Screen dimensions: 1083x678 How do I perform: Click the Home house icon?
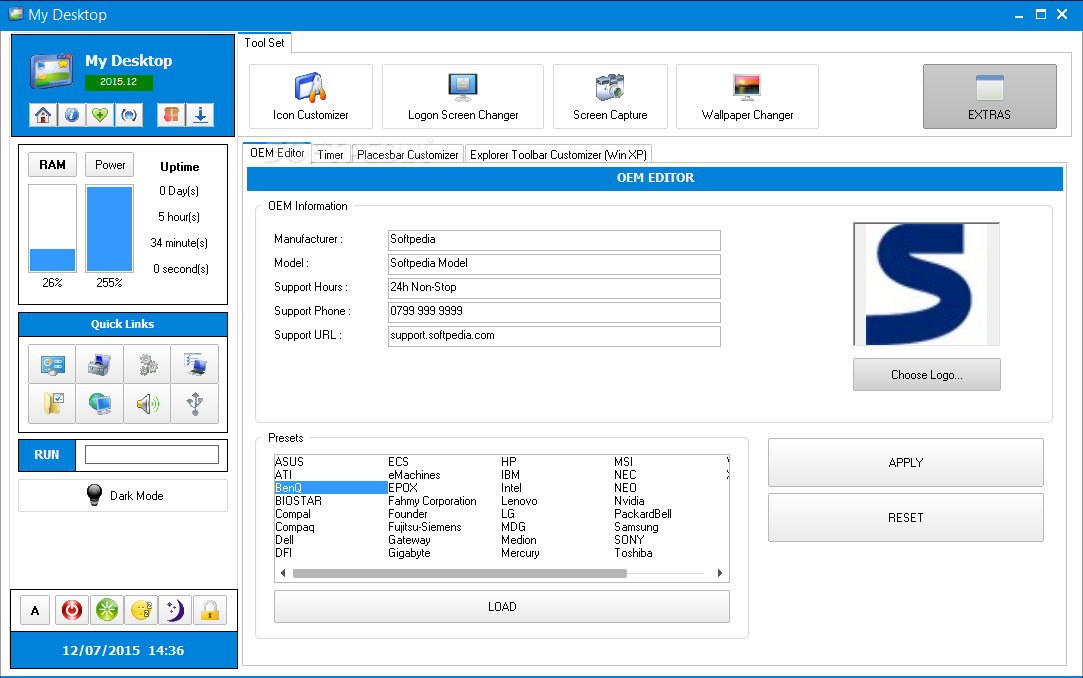pyautogui.click(x=43, y=115)
